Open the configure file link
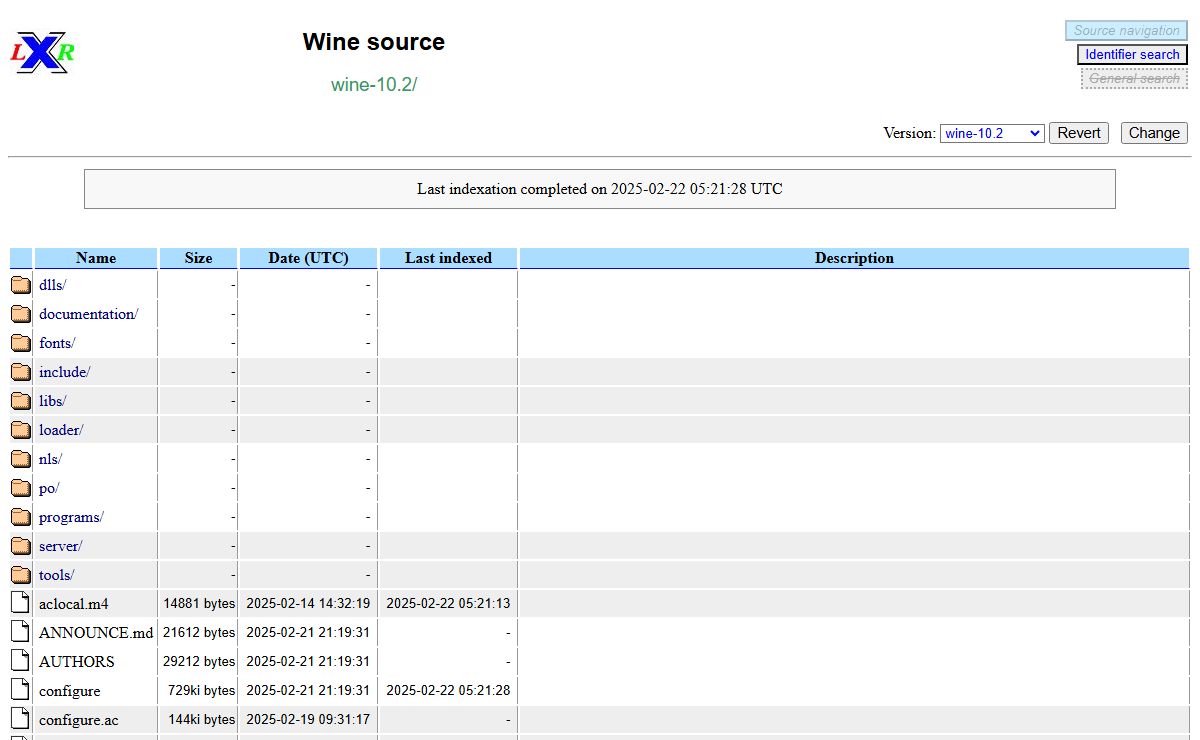This screenshot has width=1200, height=740. 70,691
